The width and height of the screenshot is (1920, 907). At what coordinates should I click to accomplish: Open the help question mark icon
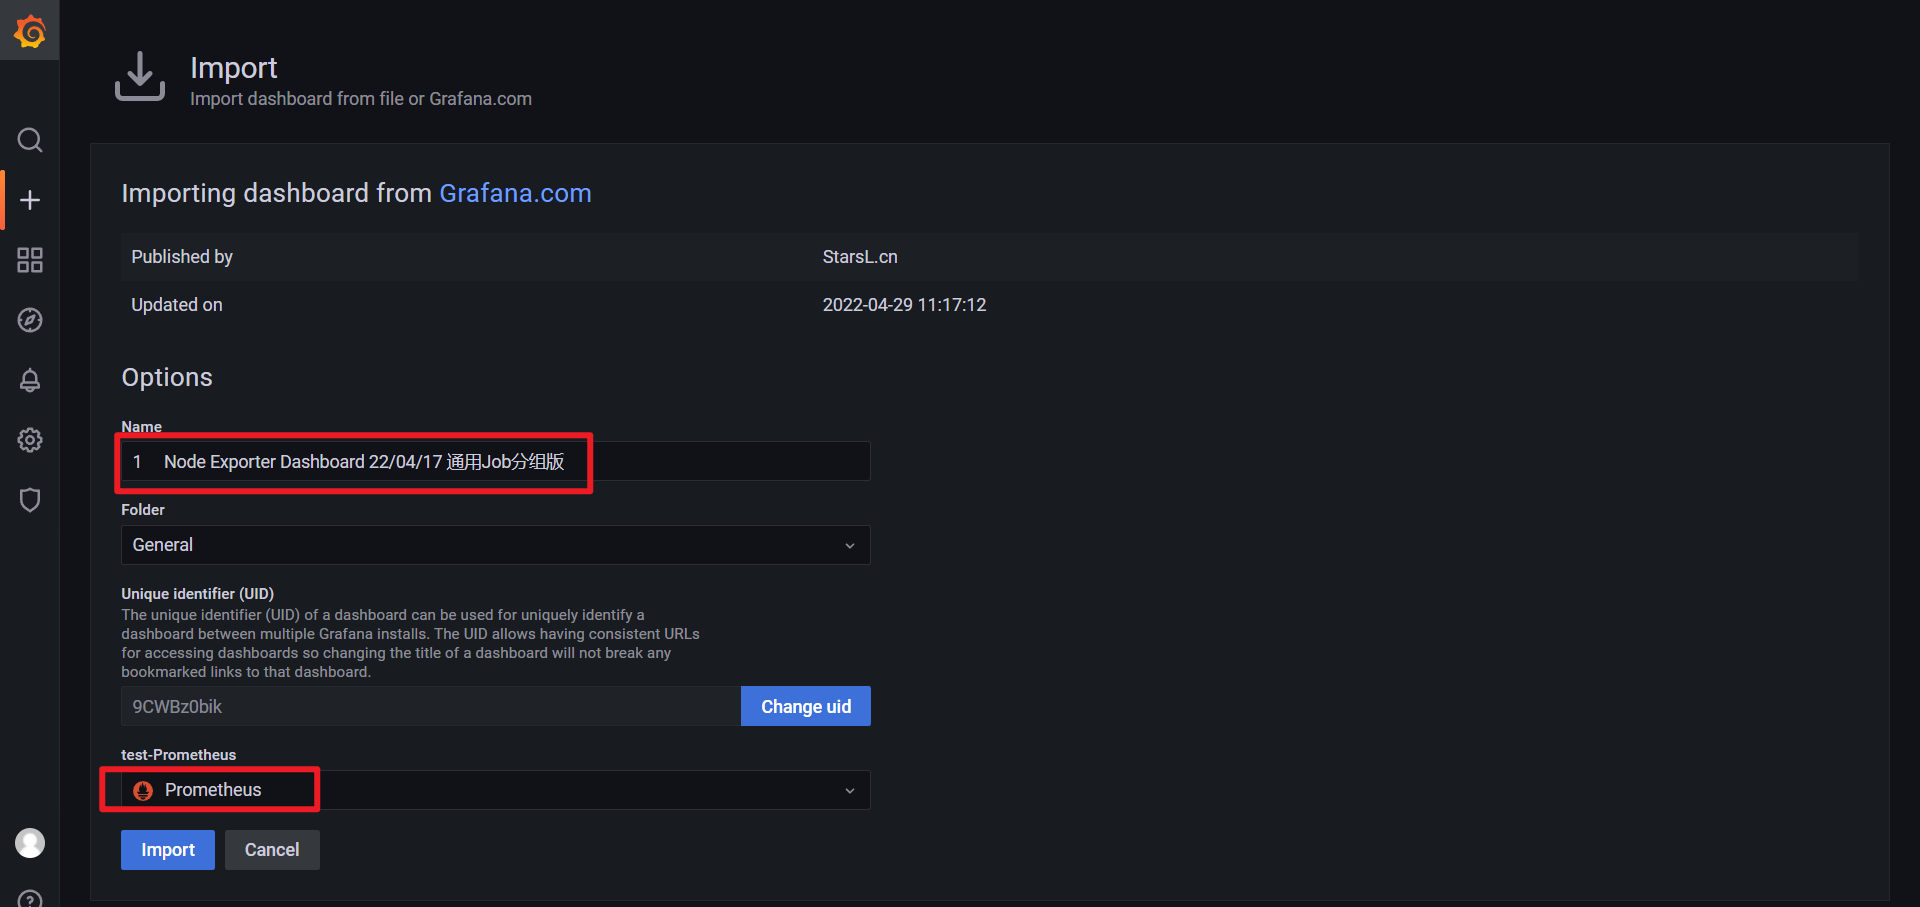[x=30, y=898]
